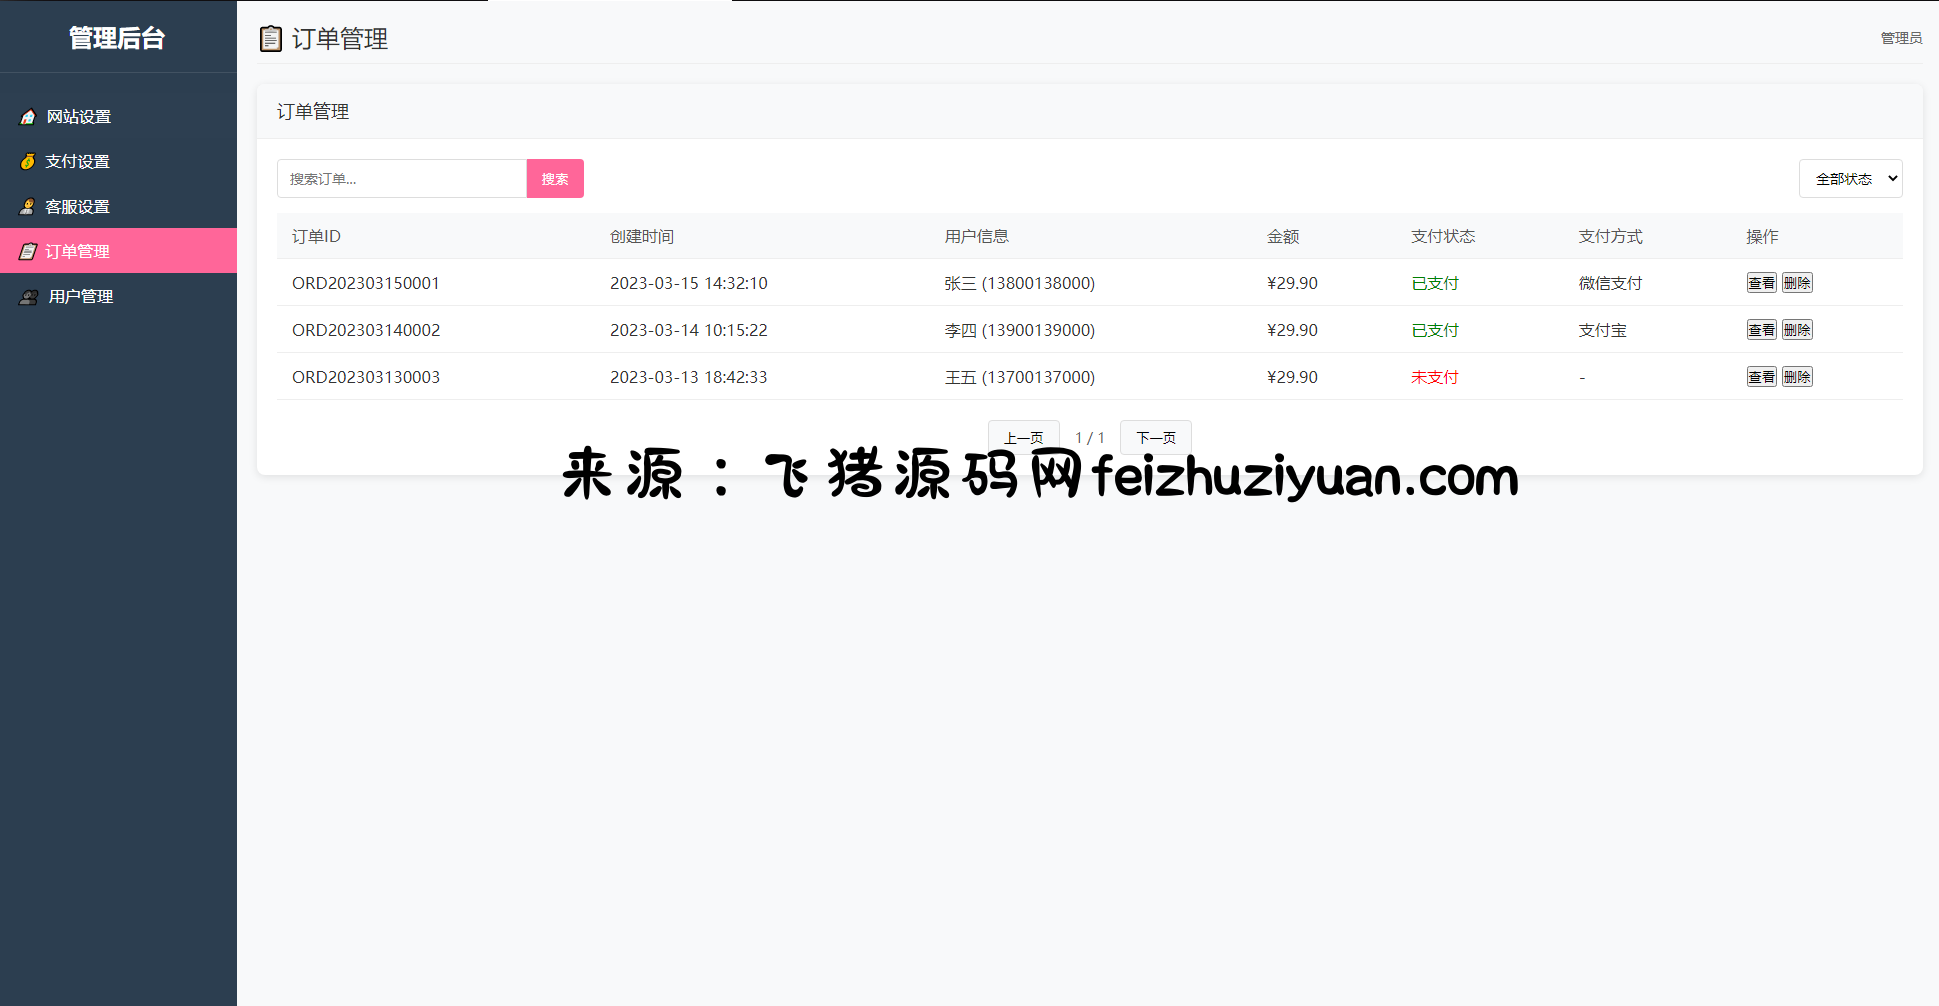Click the clipboard icon in page header

click(x=270, y=39)
